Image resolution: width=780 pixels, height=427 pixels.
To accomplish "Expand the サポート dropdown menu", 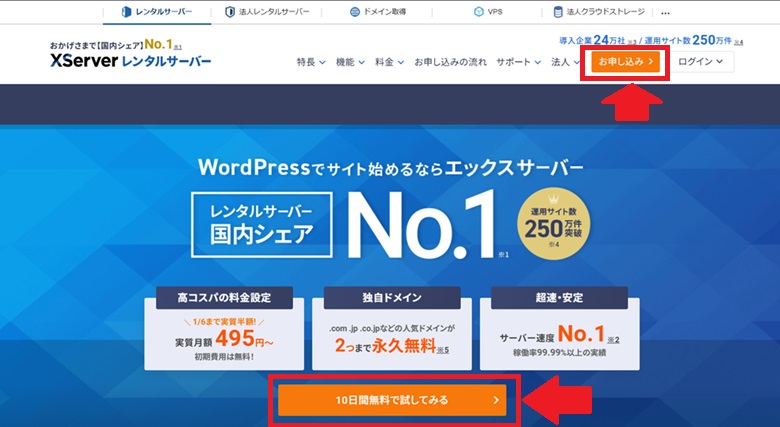I will pos(519,62).
